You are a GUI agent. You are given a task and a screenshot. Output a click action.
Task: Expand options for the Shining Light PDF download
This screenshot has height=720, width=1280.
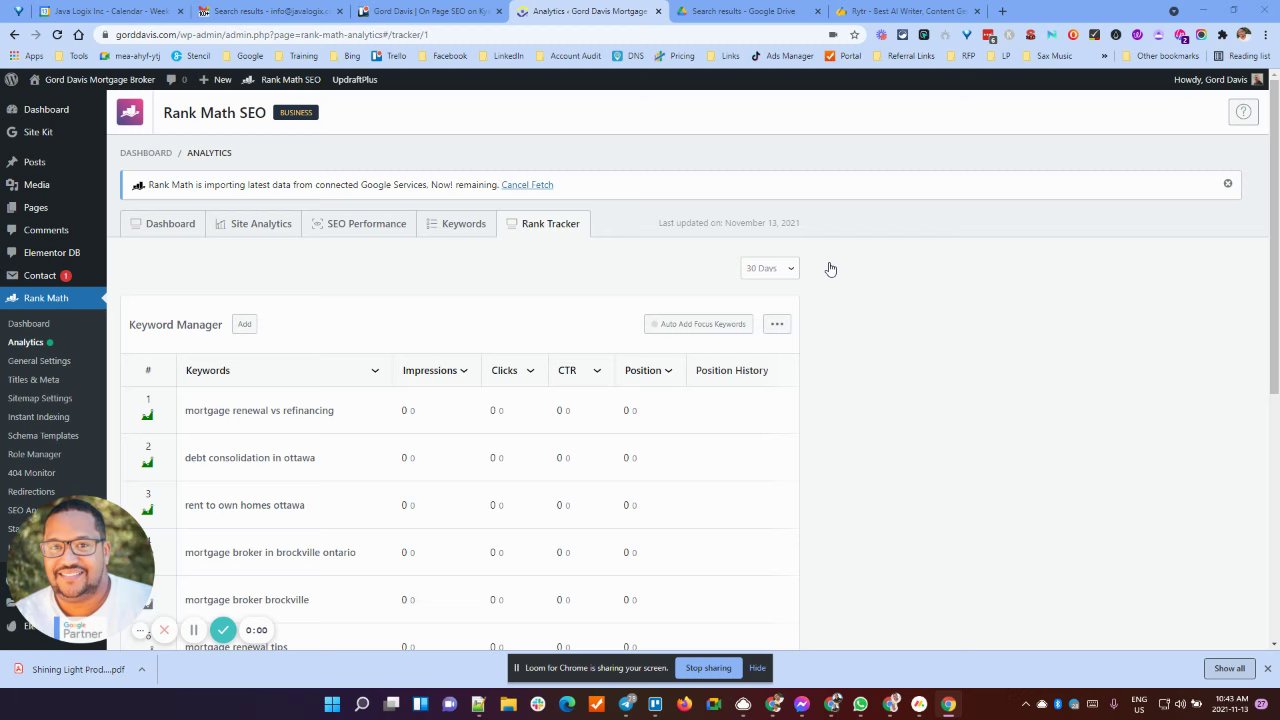tap(142, 669)
